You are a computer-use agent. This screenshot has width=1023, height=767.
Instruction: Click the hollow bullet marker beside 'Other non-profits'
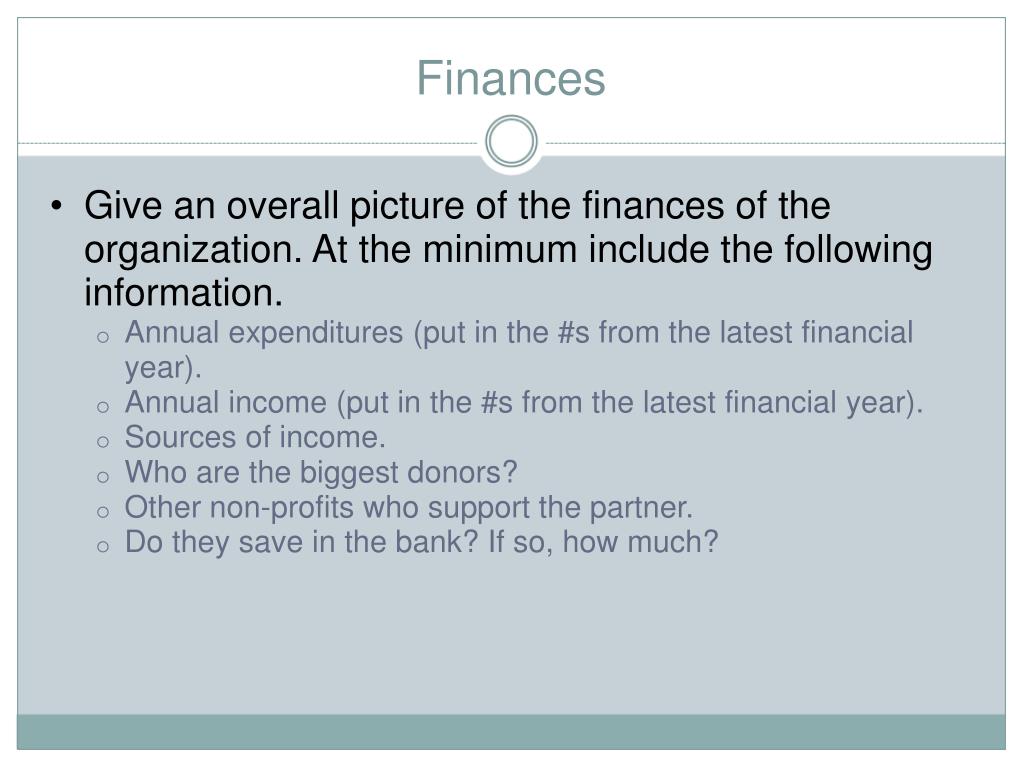click(102, 511)
